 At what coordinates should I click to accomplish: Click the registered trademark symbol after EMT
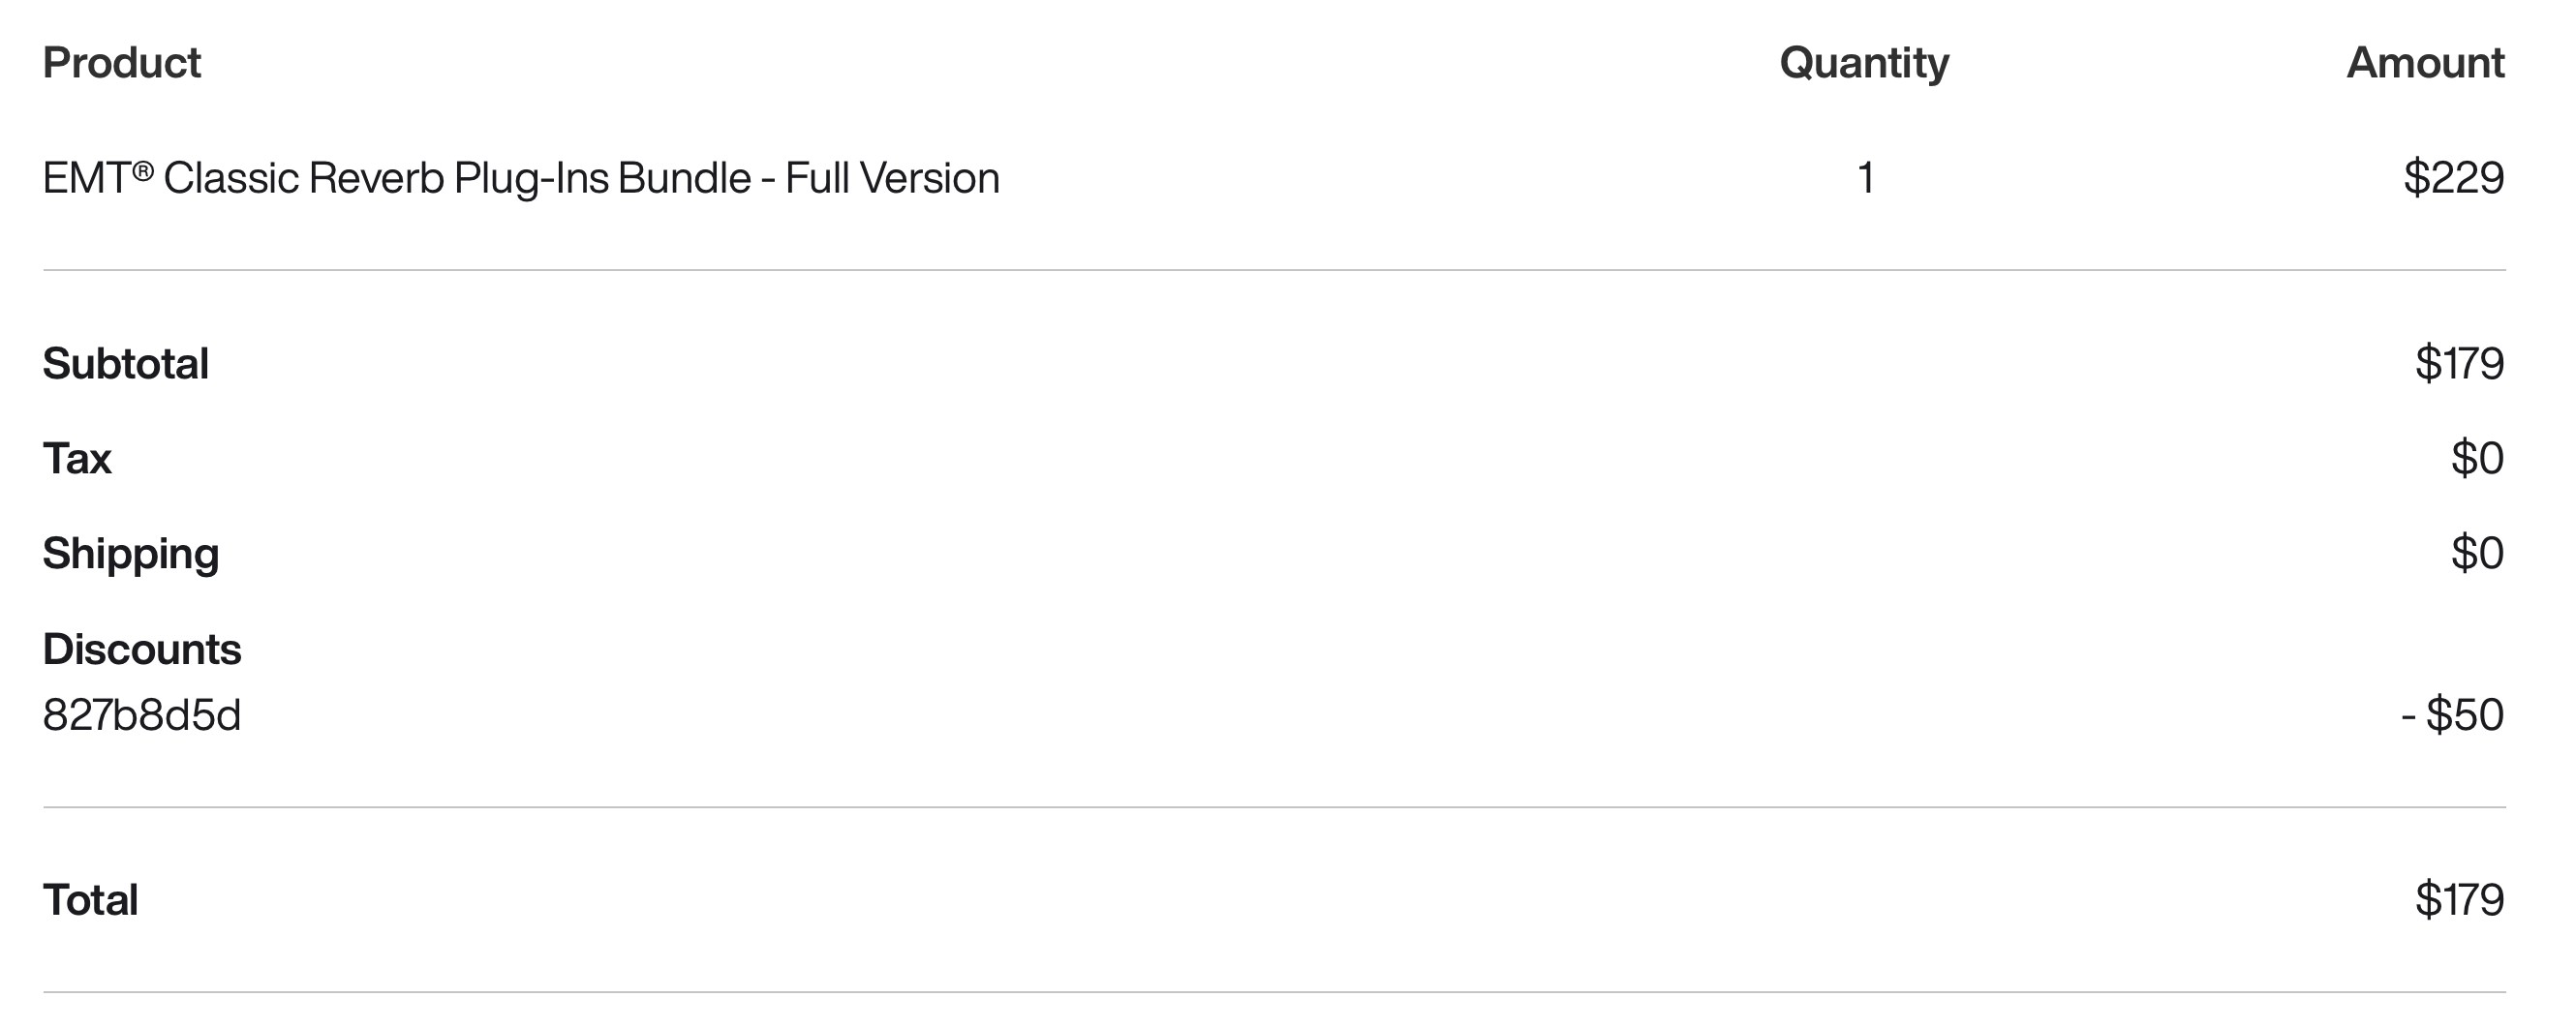143,171
